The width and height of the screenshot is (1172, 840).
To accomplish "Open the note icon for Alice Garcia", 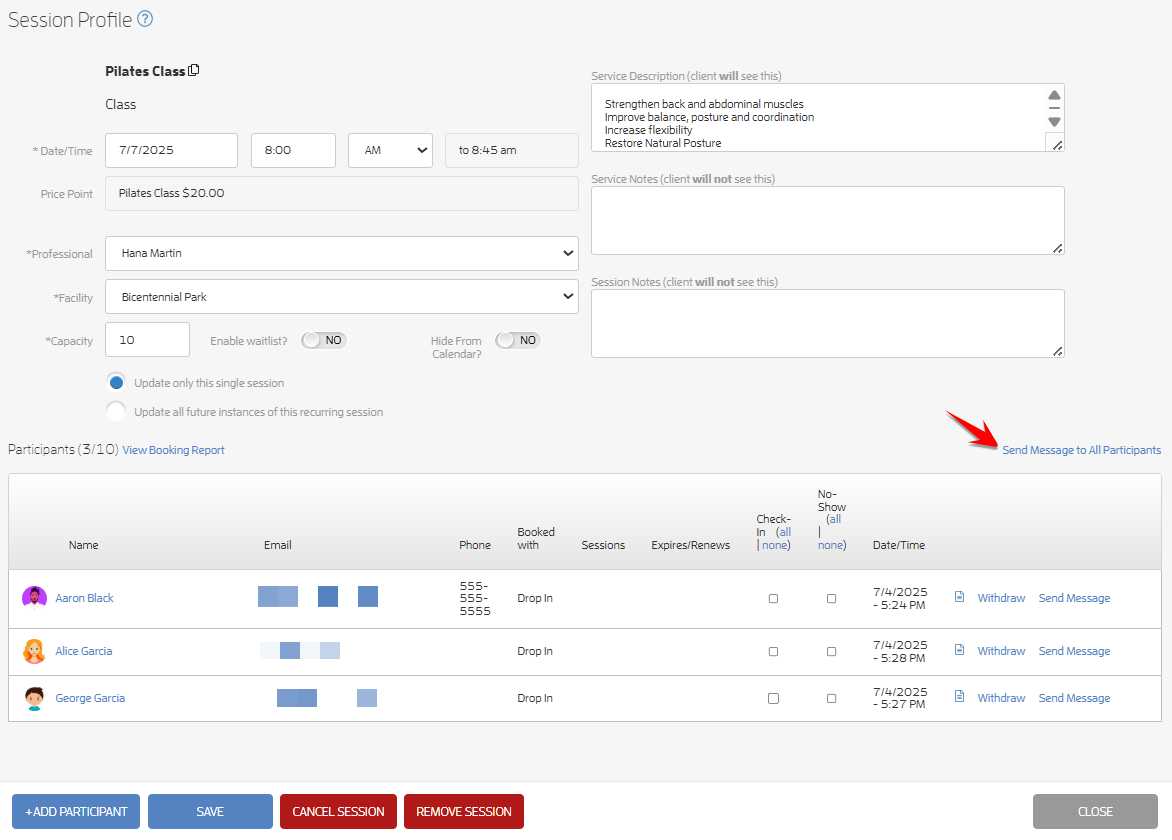I will click(x=960, y=650).
